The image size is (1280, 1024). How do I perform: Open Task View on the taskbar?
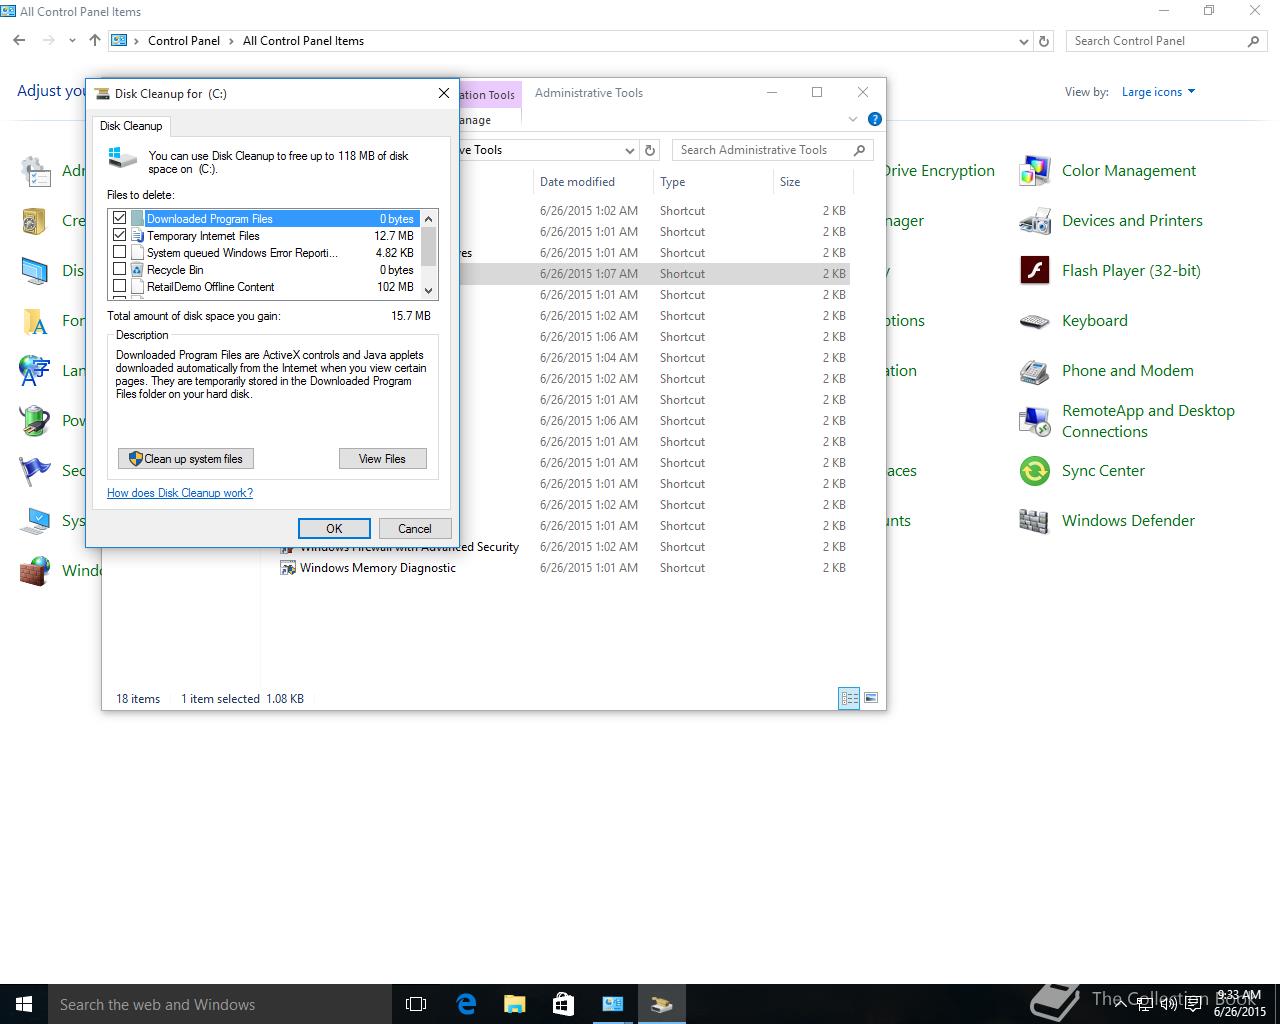coord(416,1004)
